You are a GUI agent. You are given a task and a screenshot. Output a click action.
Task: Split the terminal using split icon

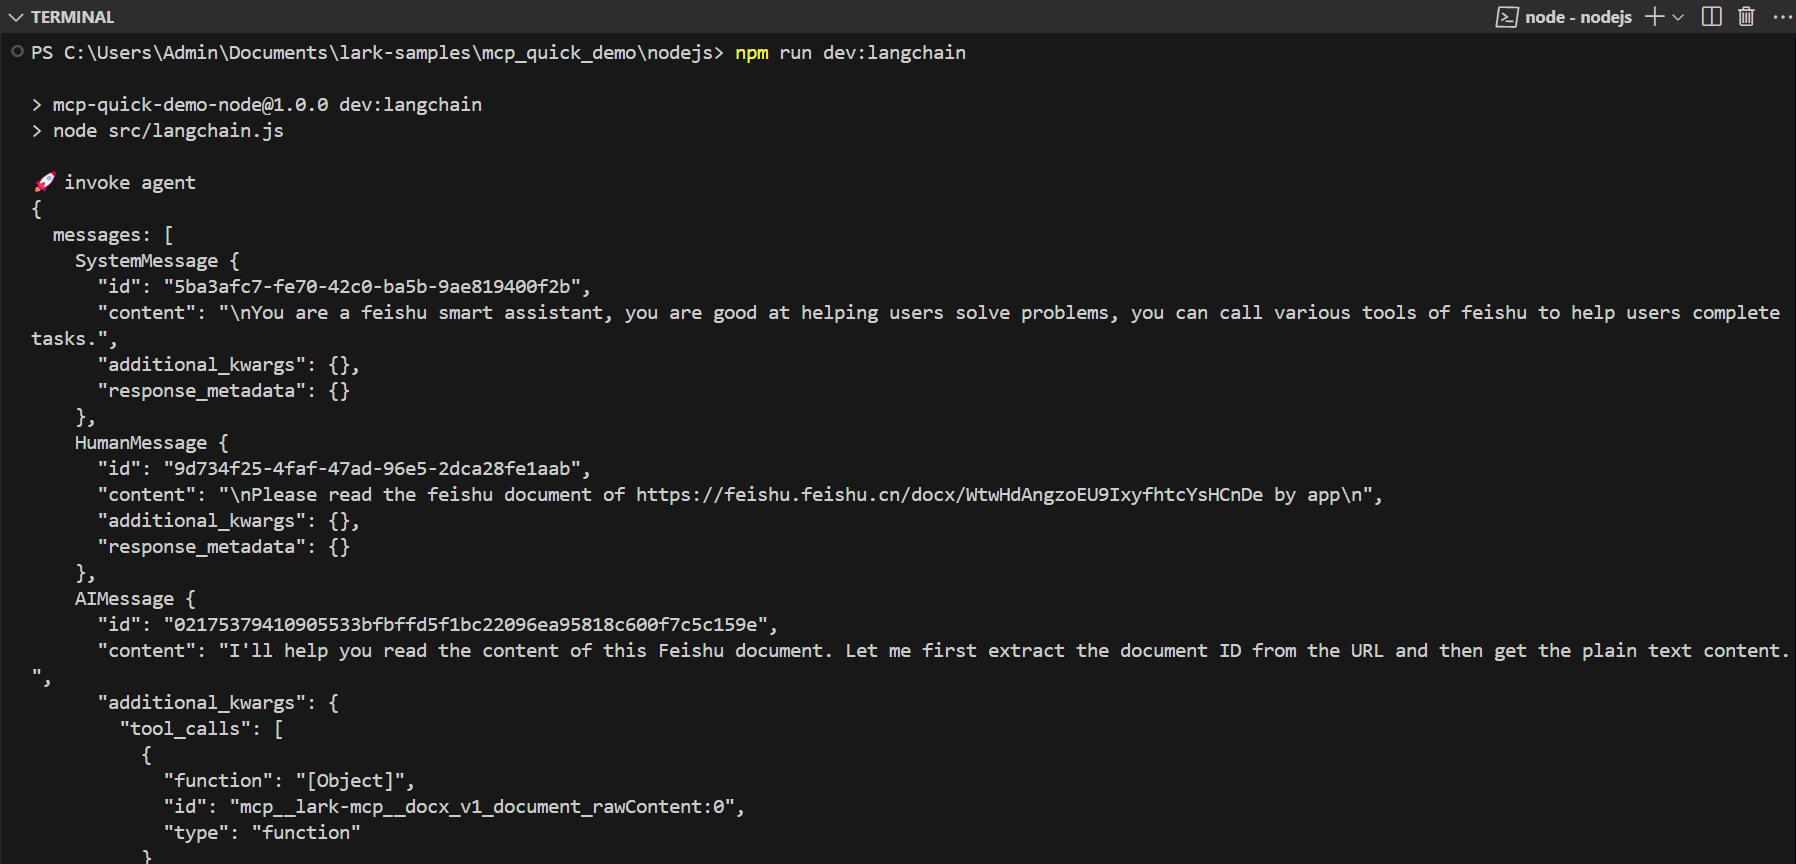[x=1712, y=17]
